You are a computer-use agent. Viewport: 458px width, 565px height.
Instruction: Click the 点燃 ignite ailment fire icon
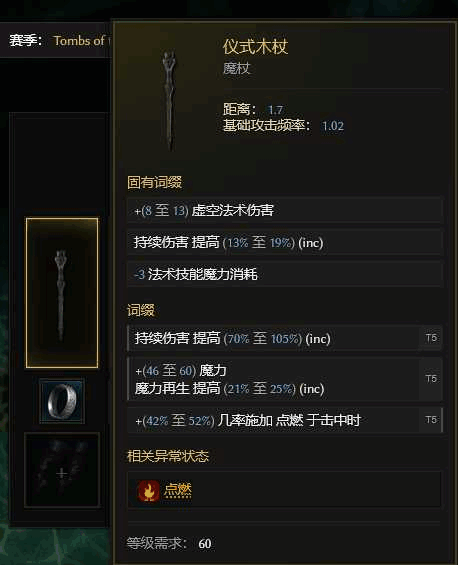[148, 491]
